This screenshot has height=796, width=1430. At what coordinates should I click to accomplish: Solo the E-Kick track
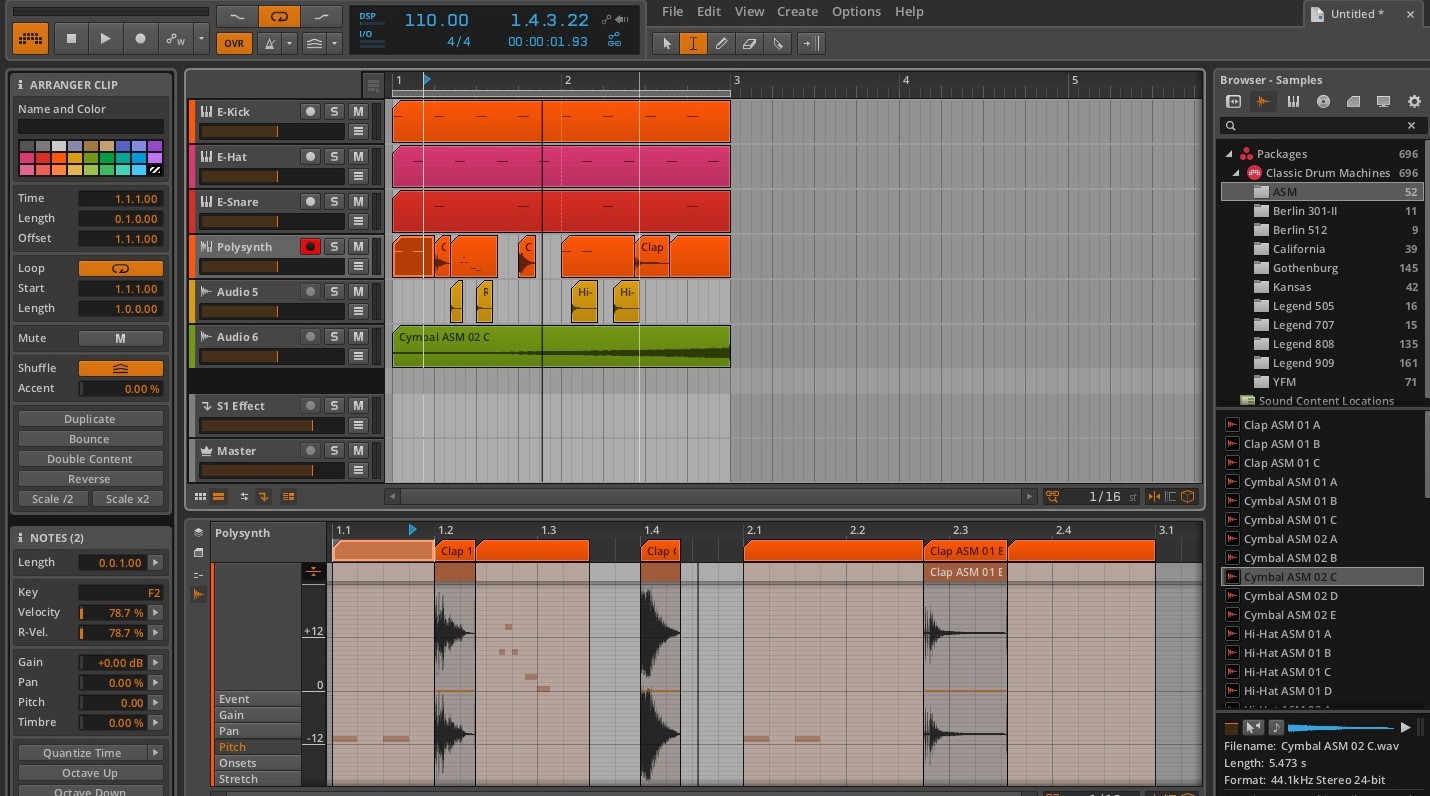334,112
